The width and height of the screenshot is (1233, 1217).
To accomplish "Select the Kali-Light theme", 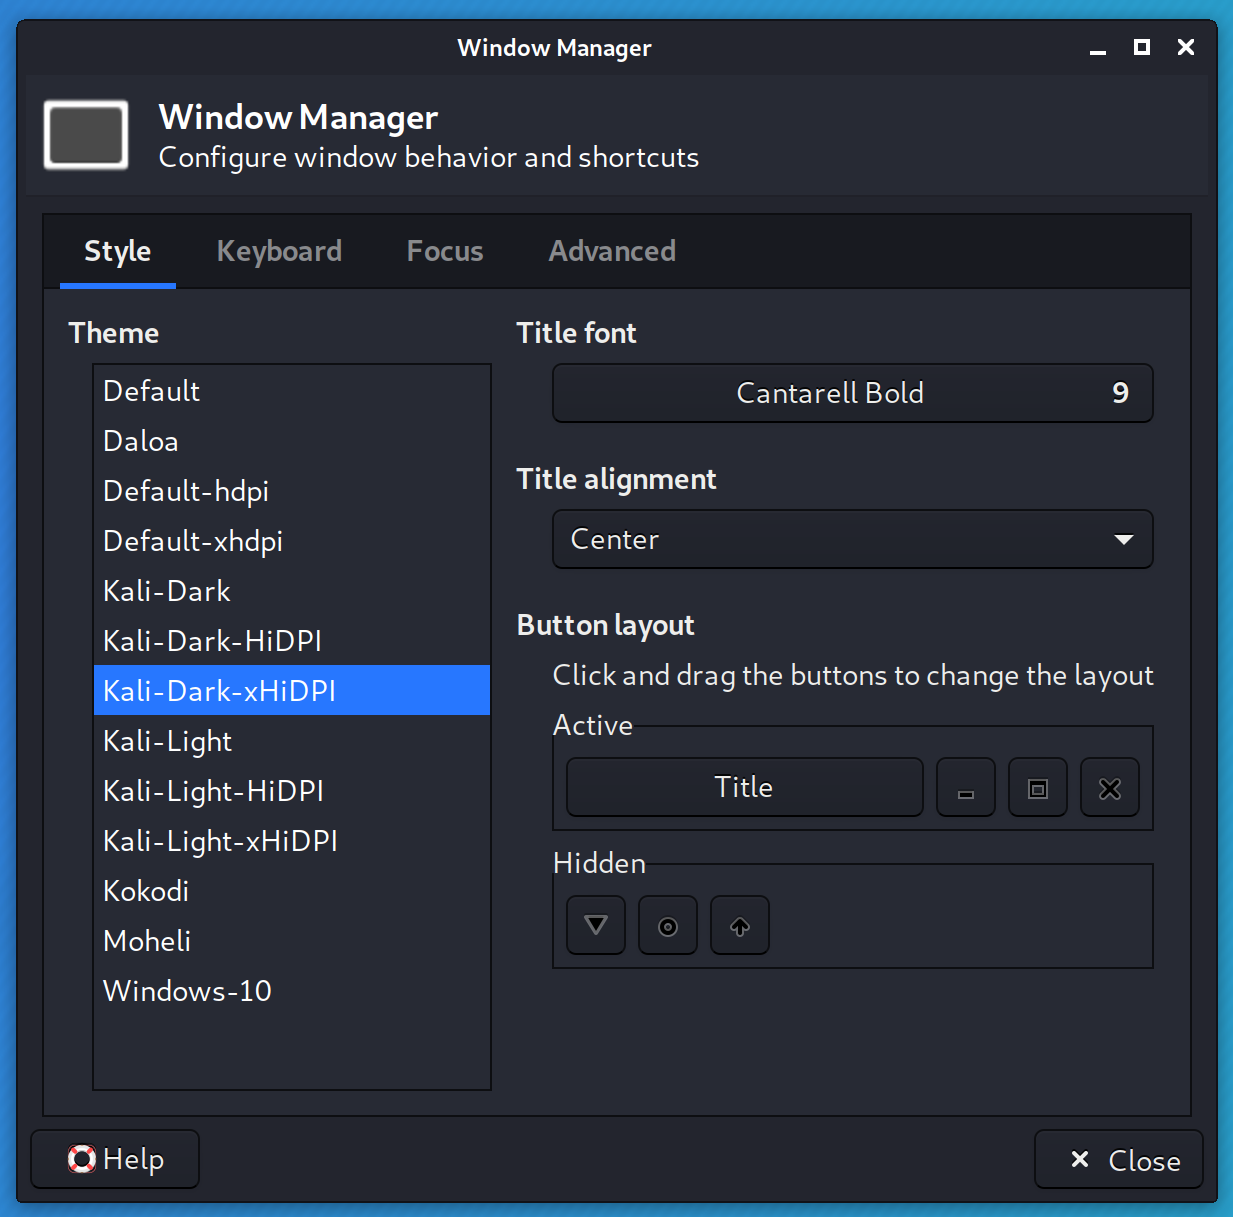I will (x=167, y=741).
